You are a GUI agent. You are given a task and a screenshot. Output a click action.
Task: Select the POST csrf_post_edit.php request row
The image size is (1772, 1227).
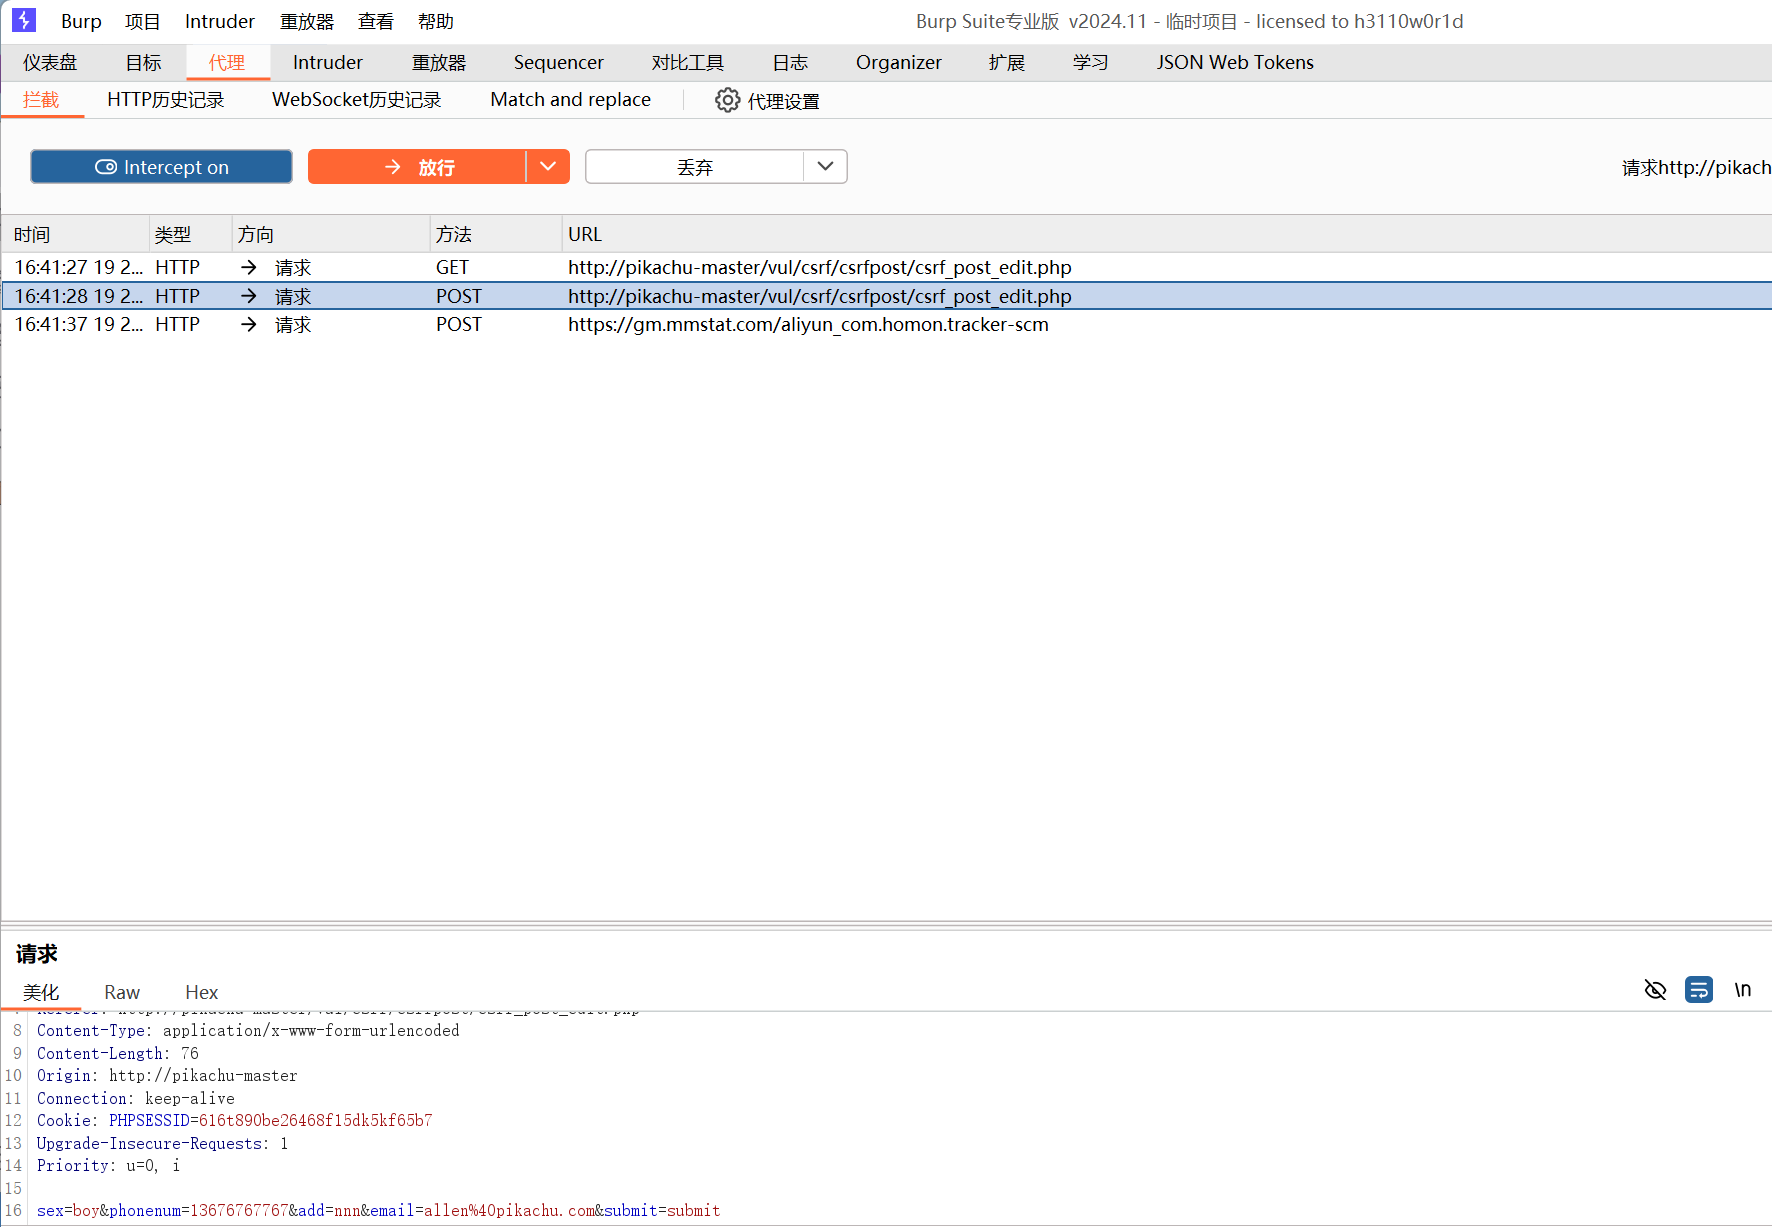(886, 296)
